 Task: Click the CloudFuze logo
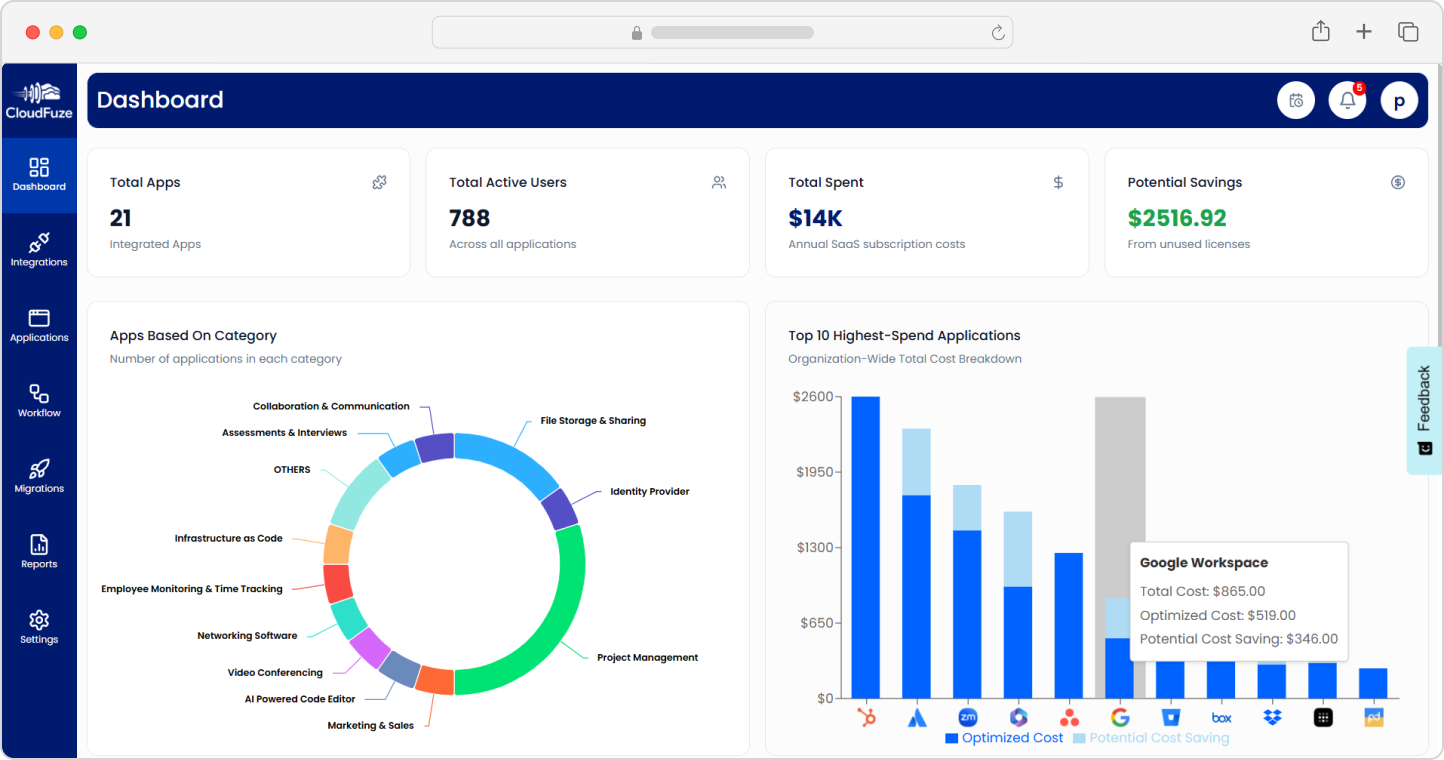[x=39, y=97]
